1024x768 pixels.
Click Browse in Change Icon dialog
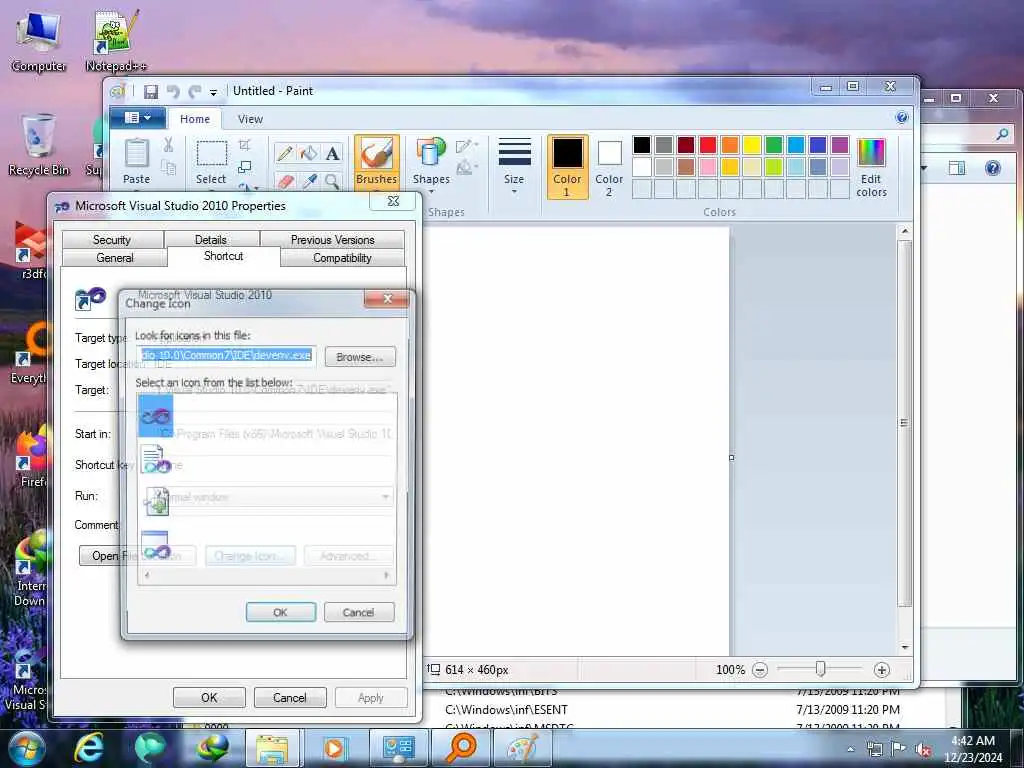click(360, 357)
